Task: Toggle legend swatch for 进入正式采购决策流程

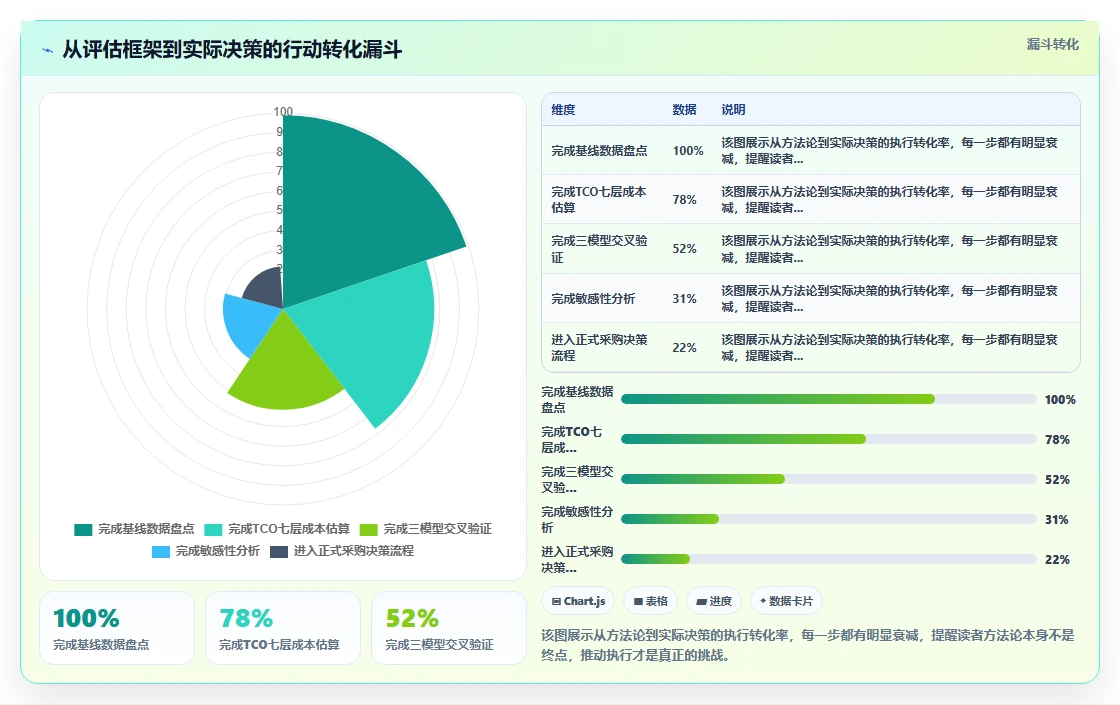Action: (x=279, y=551)
